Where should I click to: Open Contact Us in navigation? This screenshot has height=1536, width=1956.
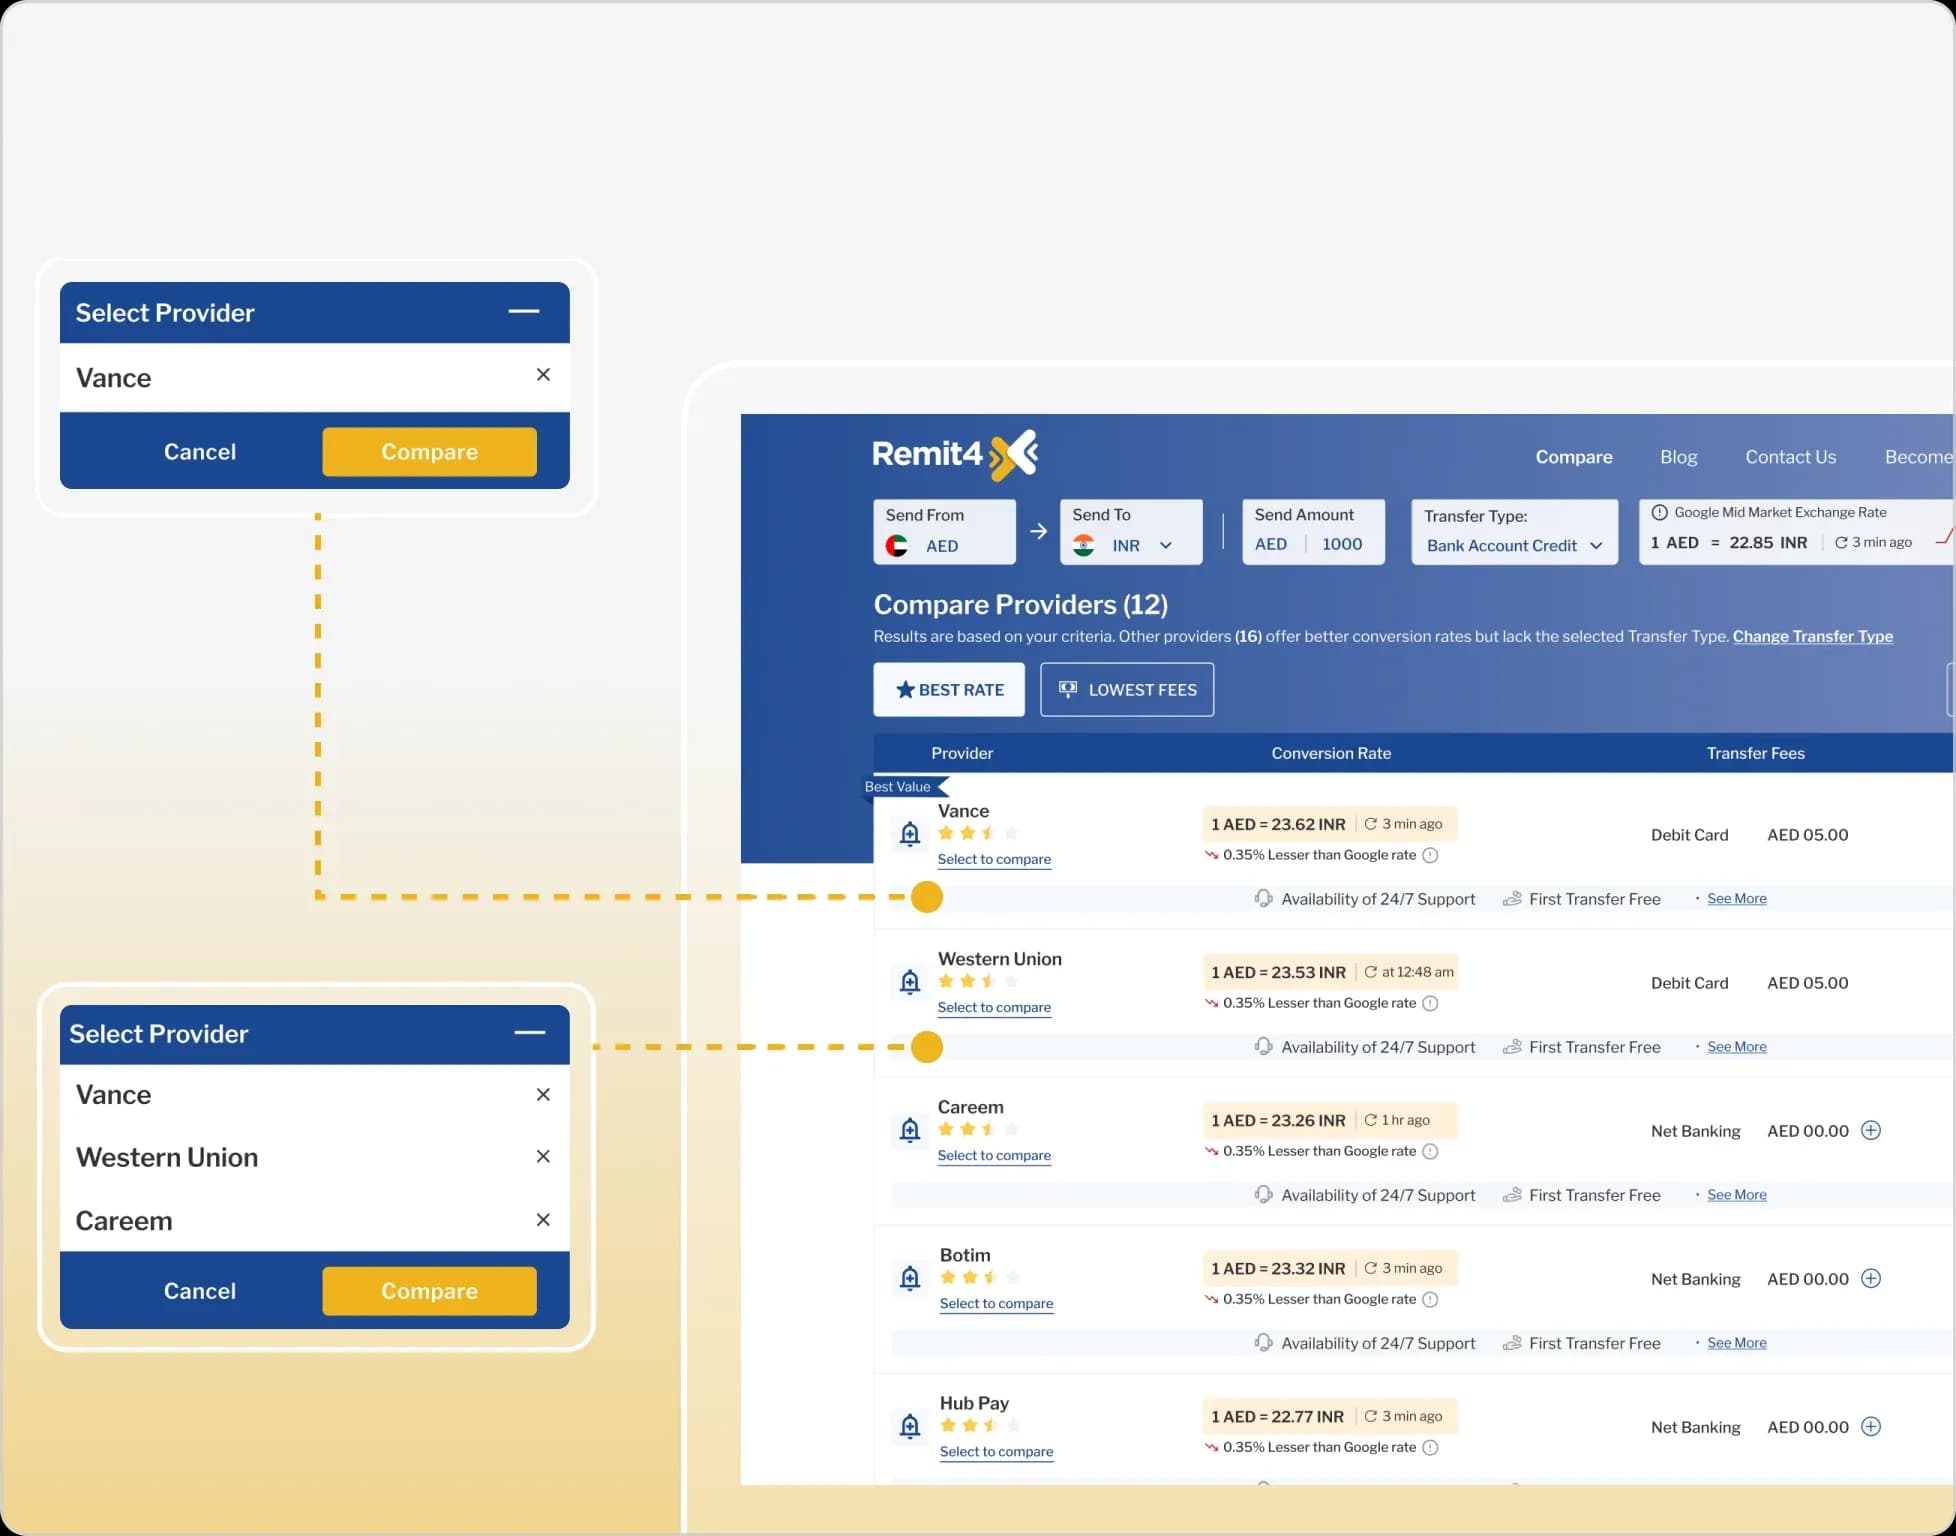[1790, 457]
